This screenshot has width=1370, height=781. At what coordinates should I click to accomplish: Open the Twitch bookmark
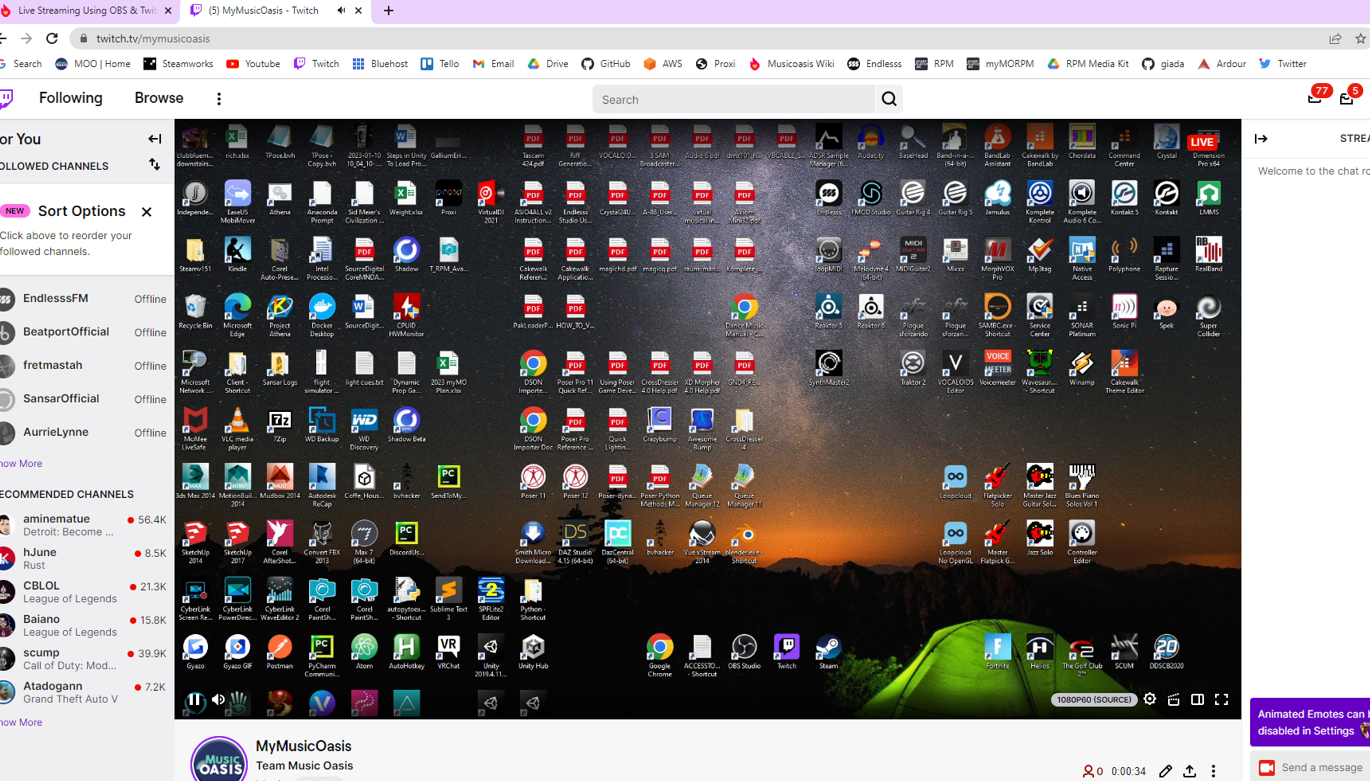tap(316, 64)
